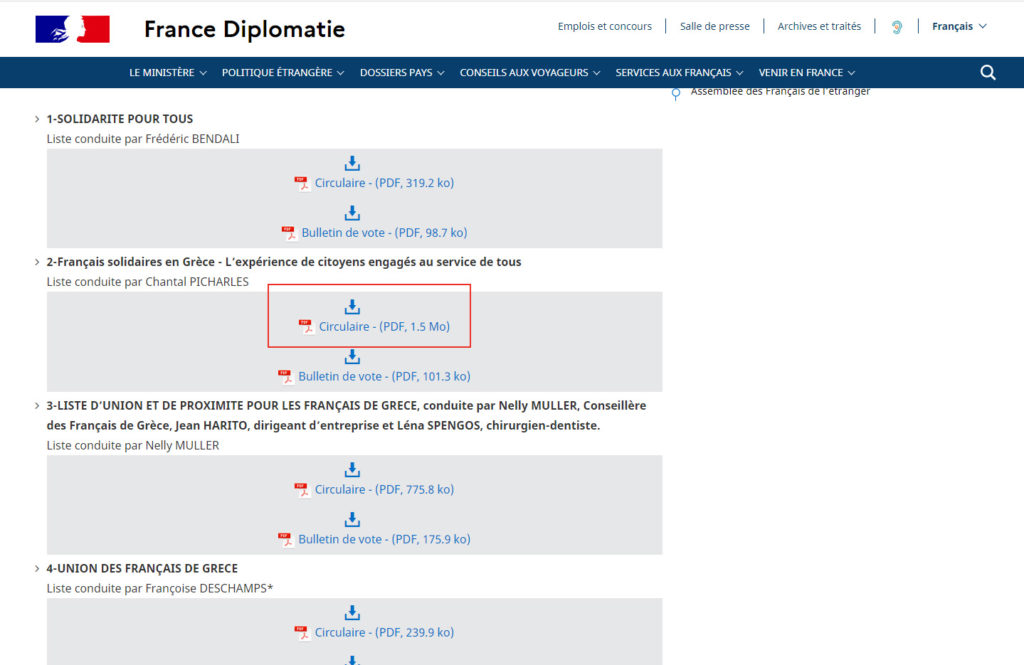1024x665 pixels.
Task: Click the accessibility ear icon in header
Action: [x=897, y=27]
